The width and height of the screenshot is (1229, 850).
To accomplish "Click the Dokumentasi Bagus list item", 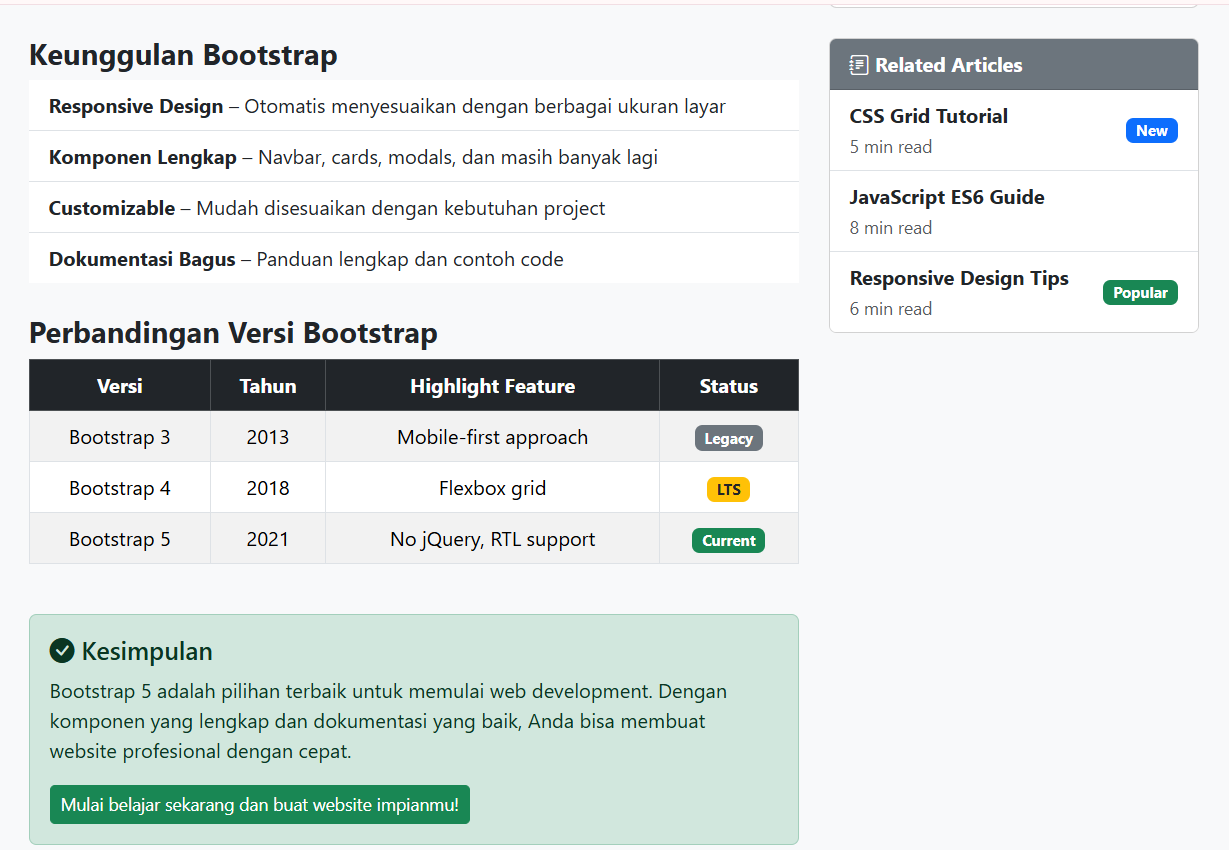I will click(306, 259).
